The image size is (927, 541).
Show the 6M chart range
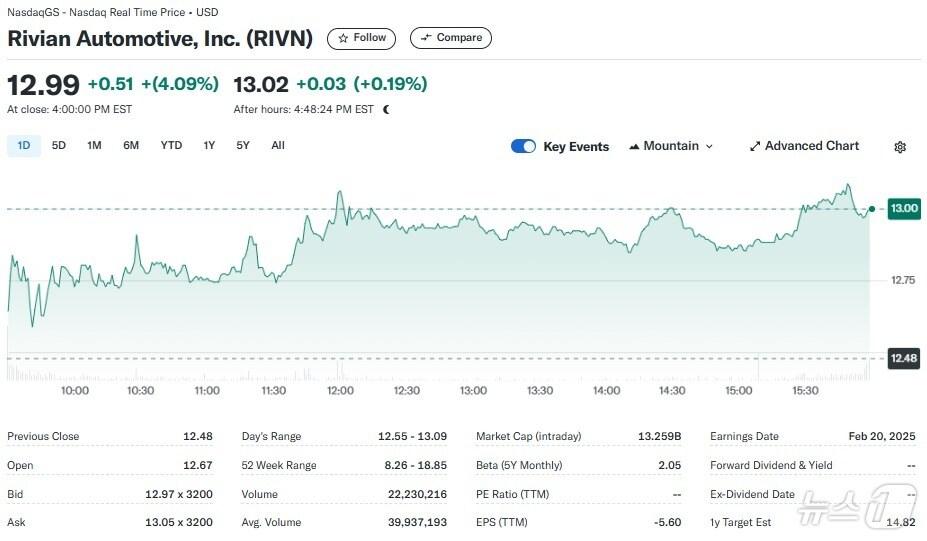pos(131,146)
